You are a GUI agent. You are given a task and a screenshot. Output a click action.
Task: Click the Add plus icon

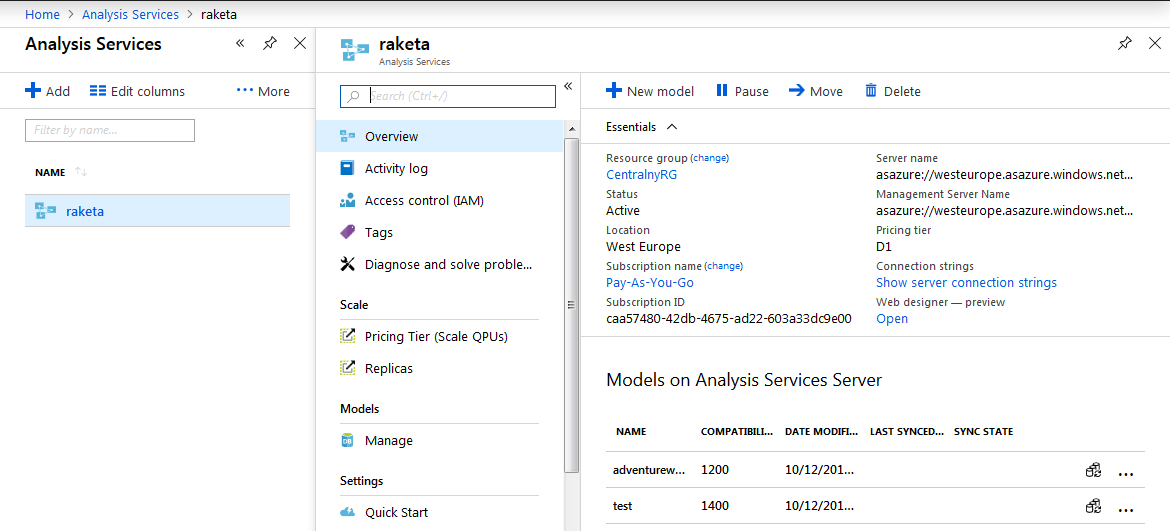[32, 91]
